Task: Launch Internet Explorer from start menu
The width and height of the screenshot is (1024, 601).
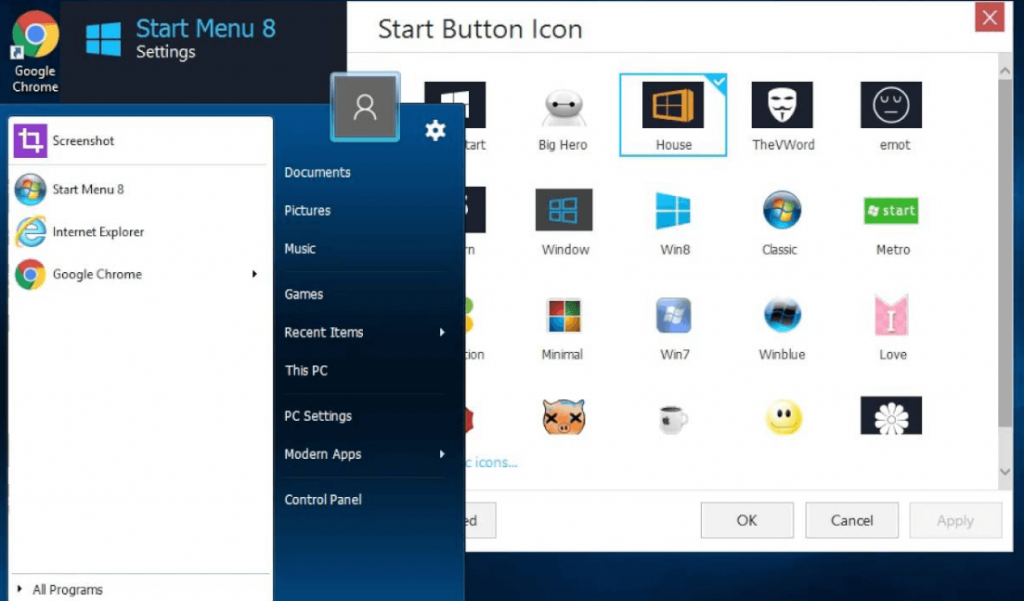Action: tap(140, 232)
